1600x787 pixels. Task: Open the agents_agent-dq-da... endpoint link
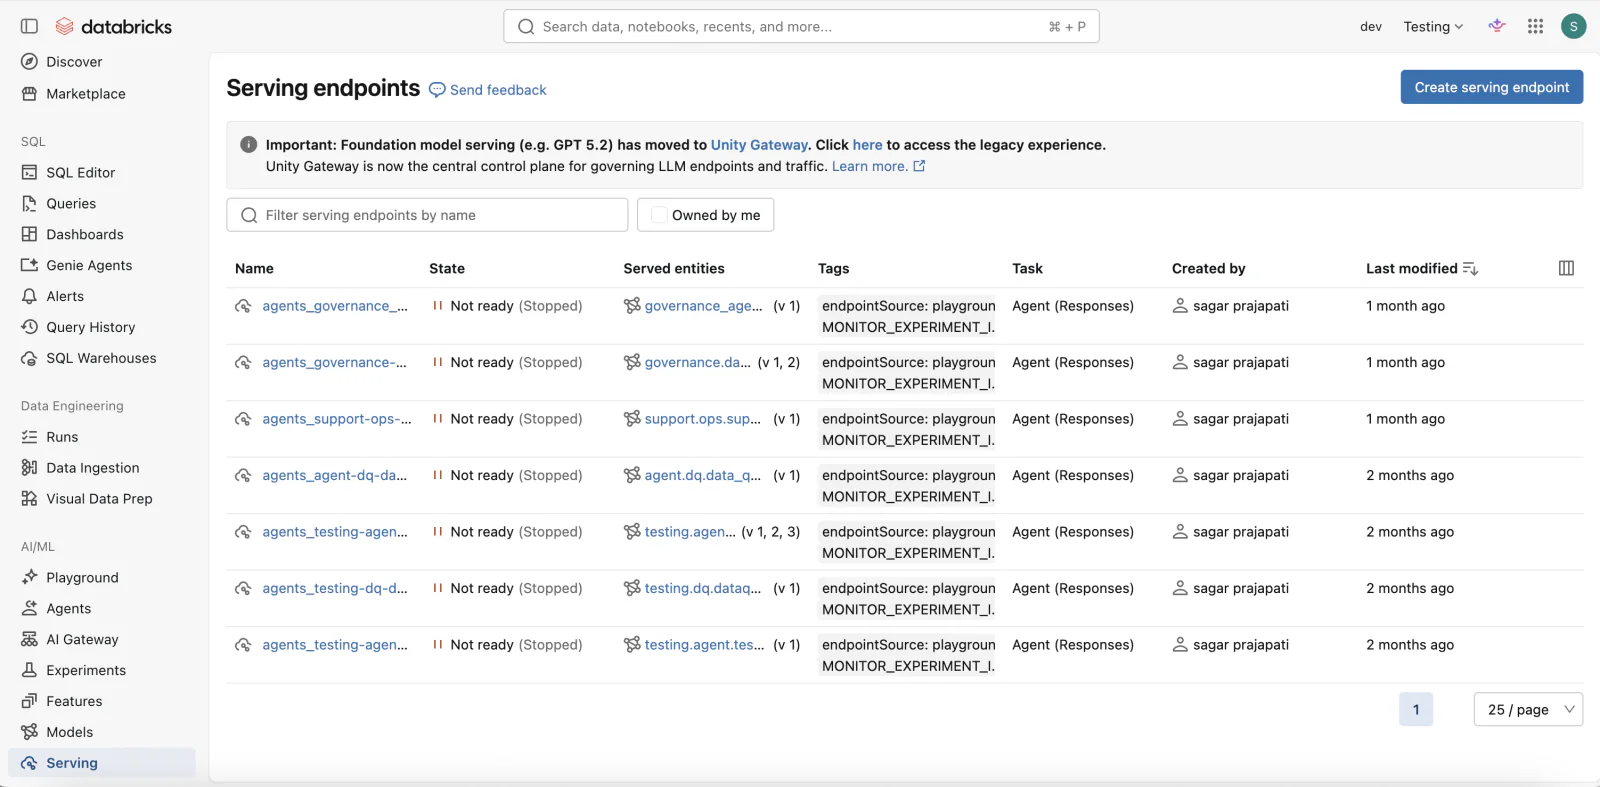[334, 475]
